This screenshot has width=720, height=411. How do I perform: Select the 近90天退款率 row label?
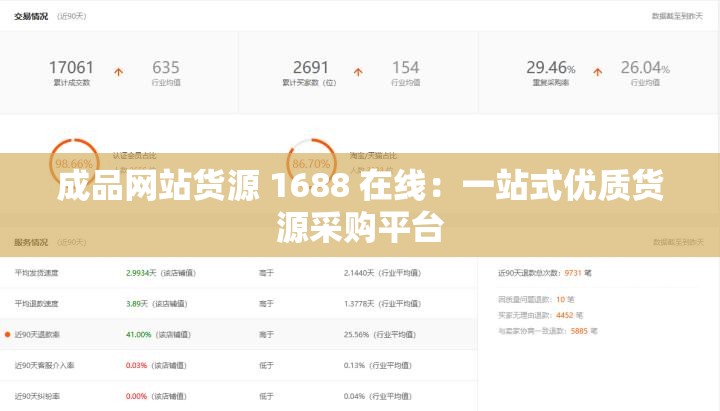[x=37, y=334]
